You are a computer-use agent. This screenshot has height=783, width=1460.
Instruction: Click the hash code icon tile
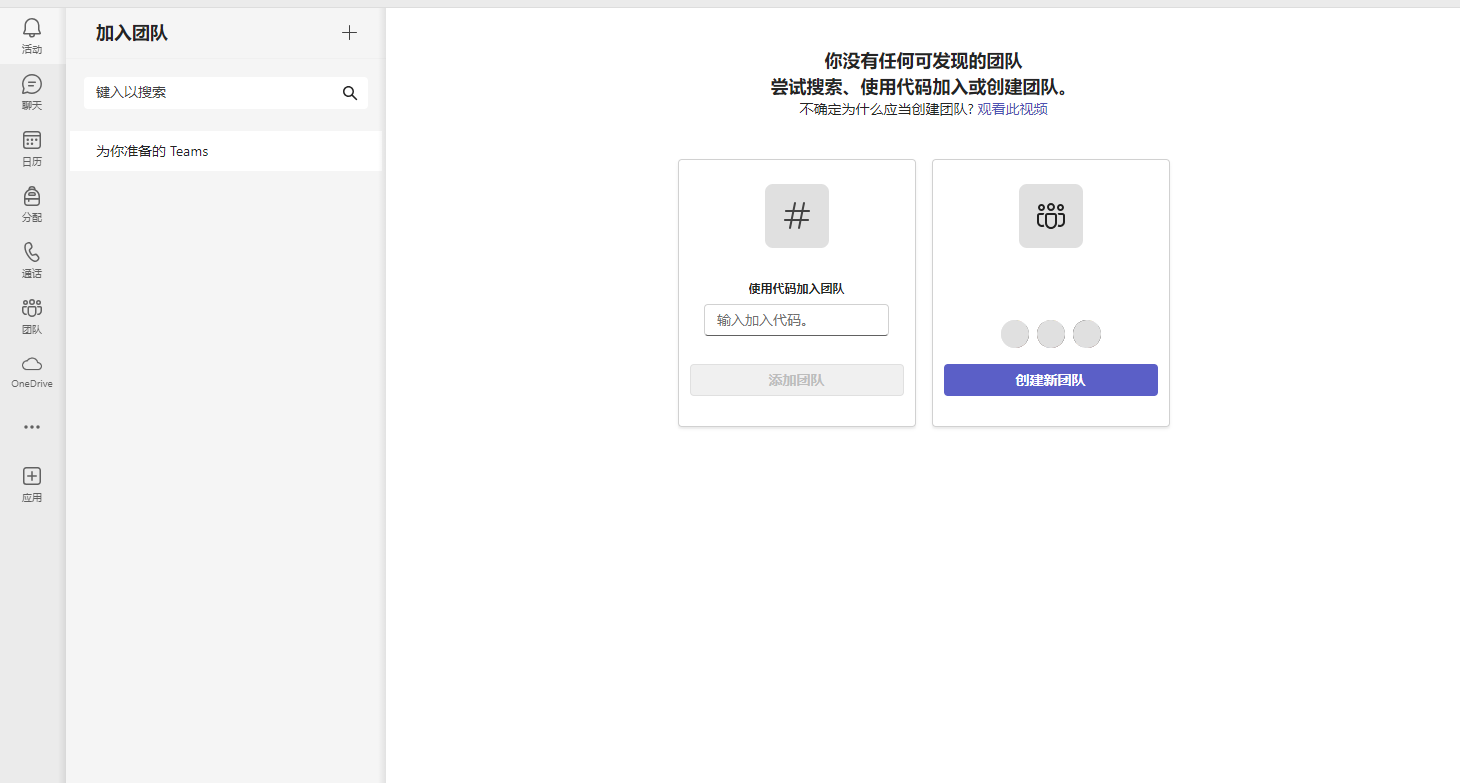tap(797, 216)
